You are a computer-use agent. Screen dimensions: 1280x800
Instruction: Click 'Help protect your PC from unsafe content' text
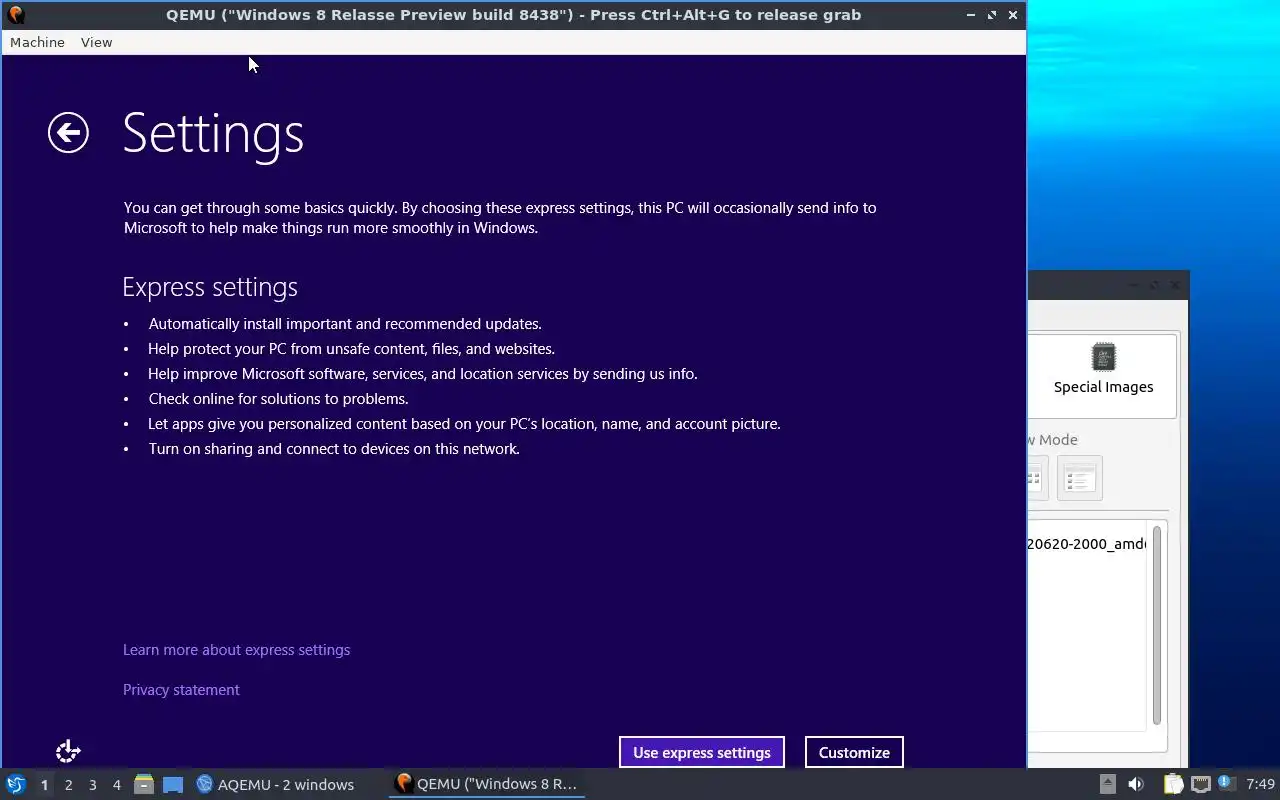click(351, 349)
